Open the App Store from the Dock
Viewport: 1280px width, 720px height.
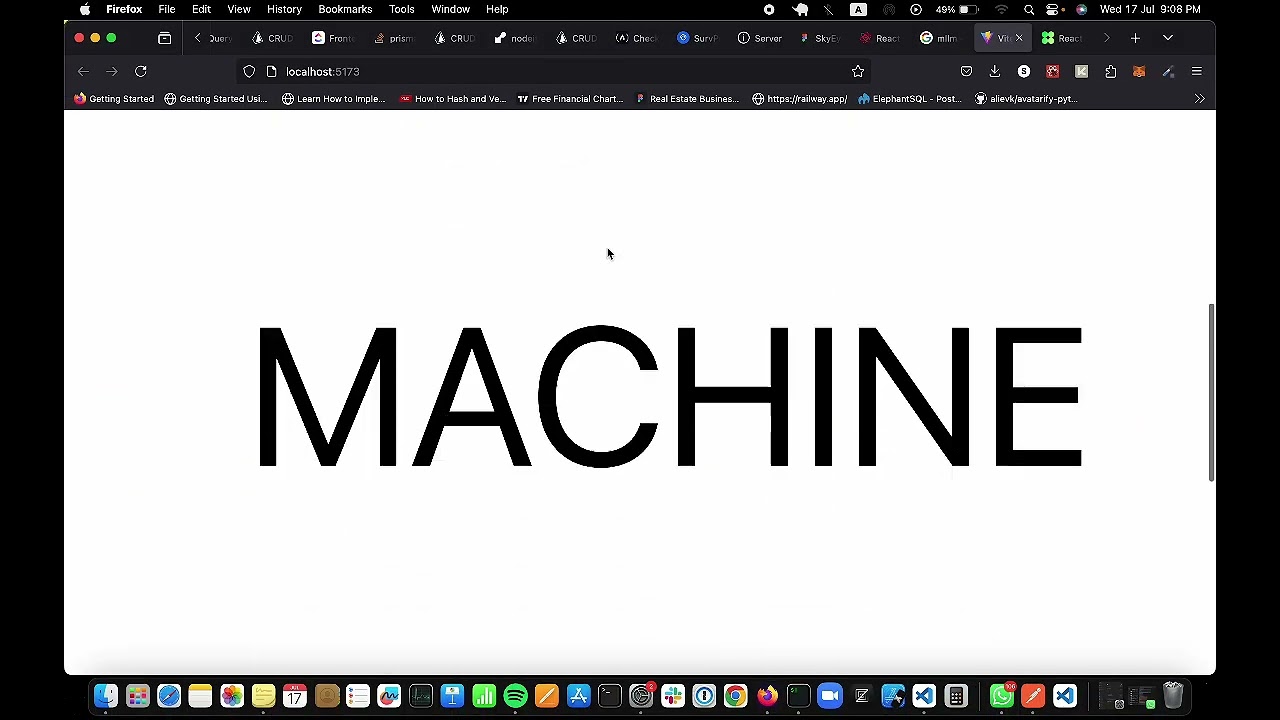coord(578,696)
